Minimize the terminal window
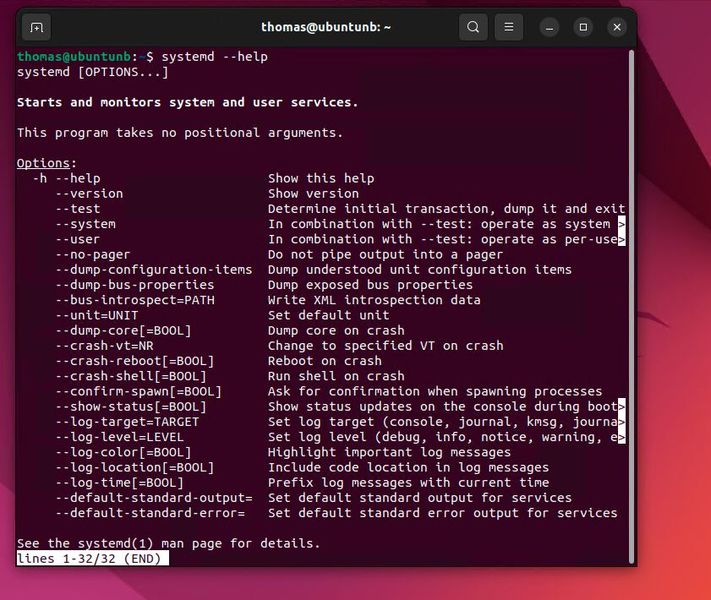 click(x=549, y=28)
